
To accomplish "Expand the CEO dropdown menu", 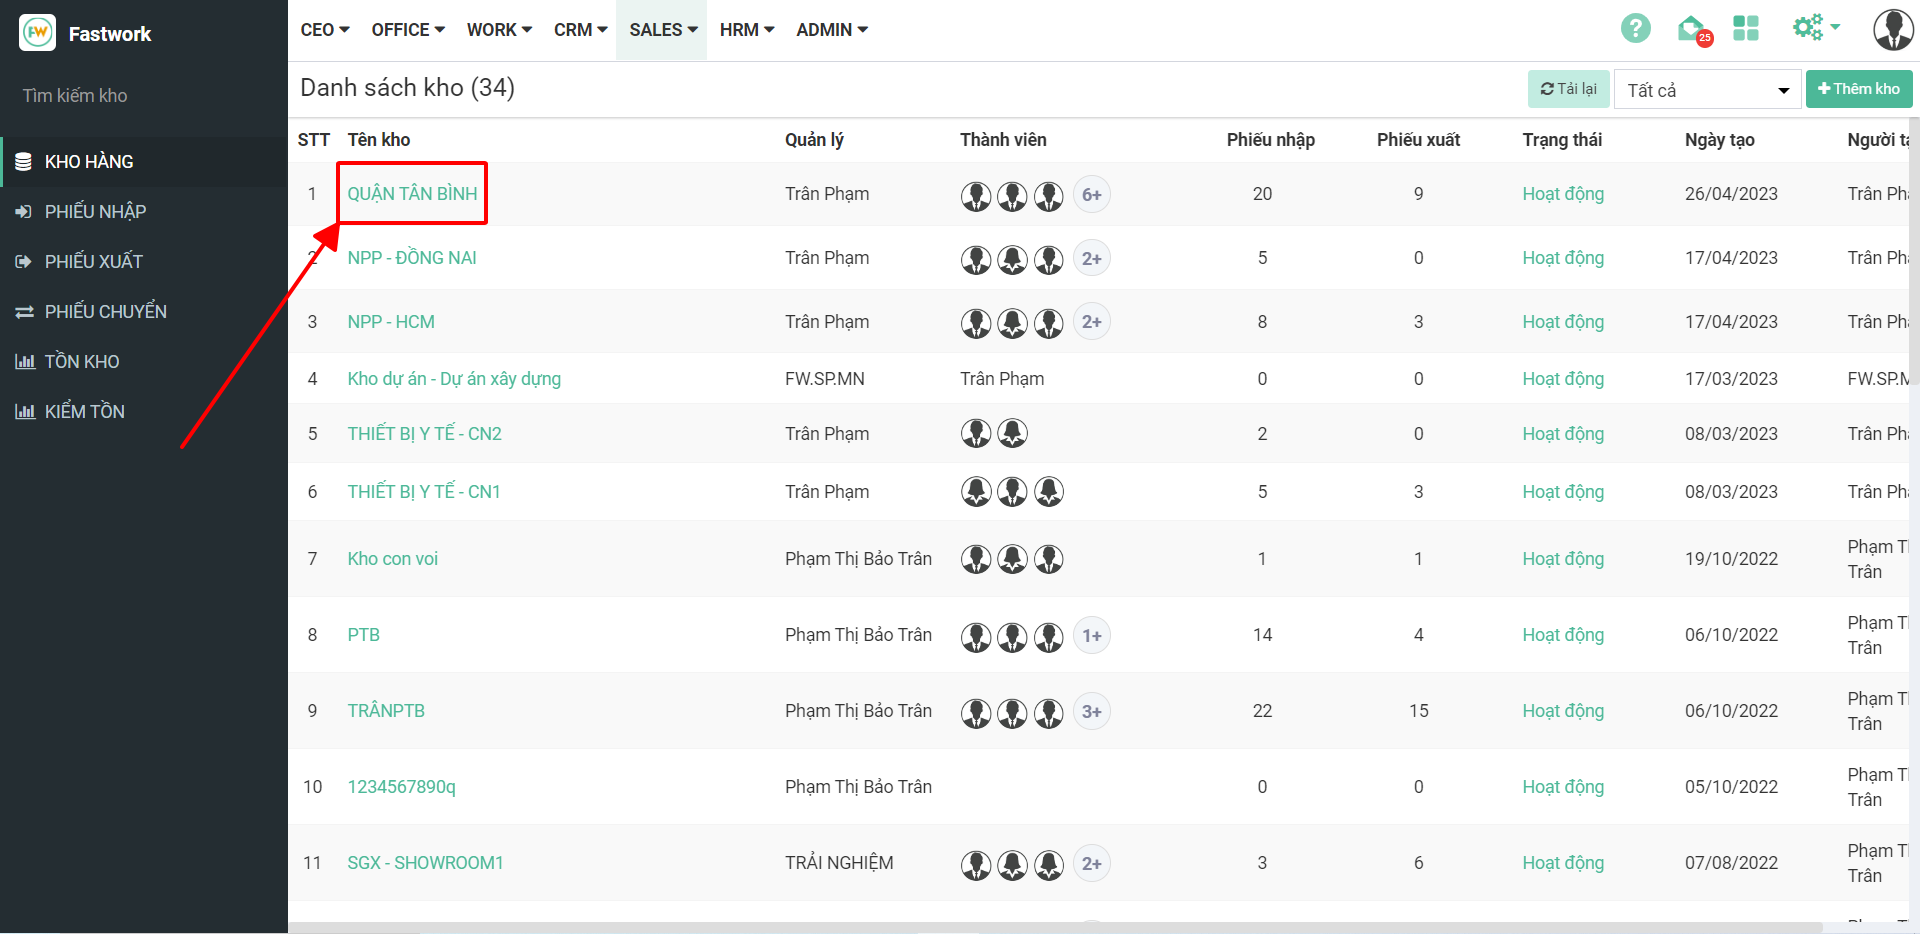I will tap(325, 30).
